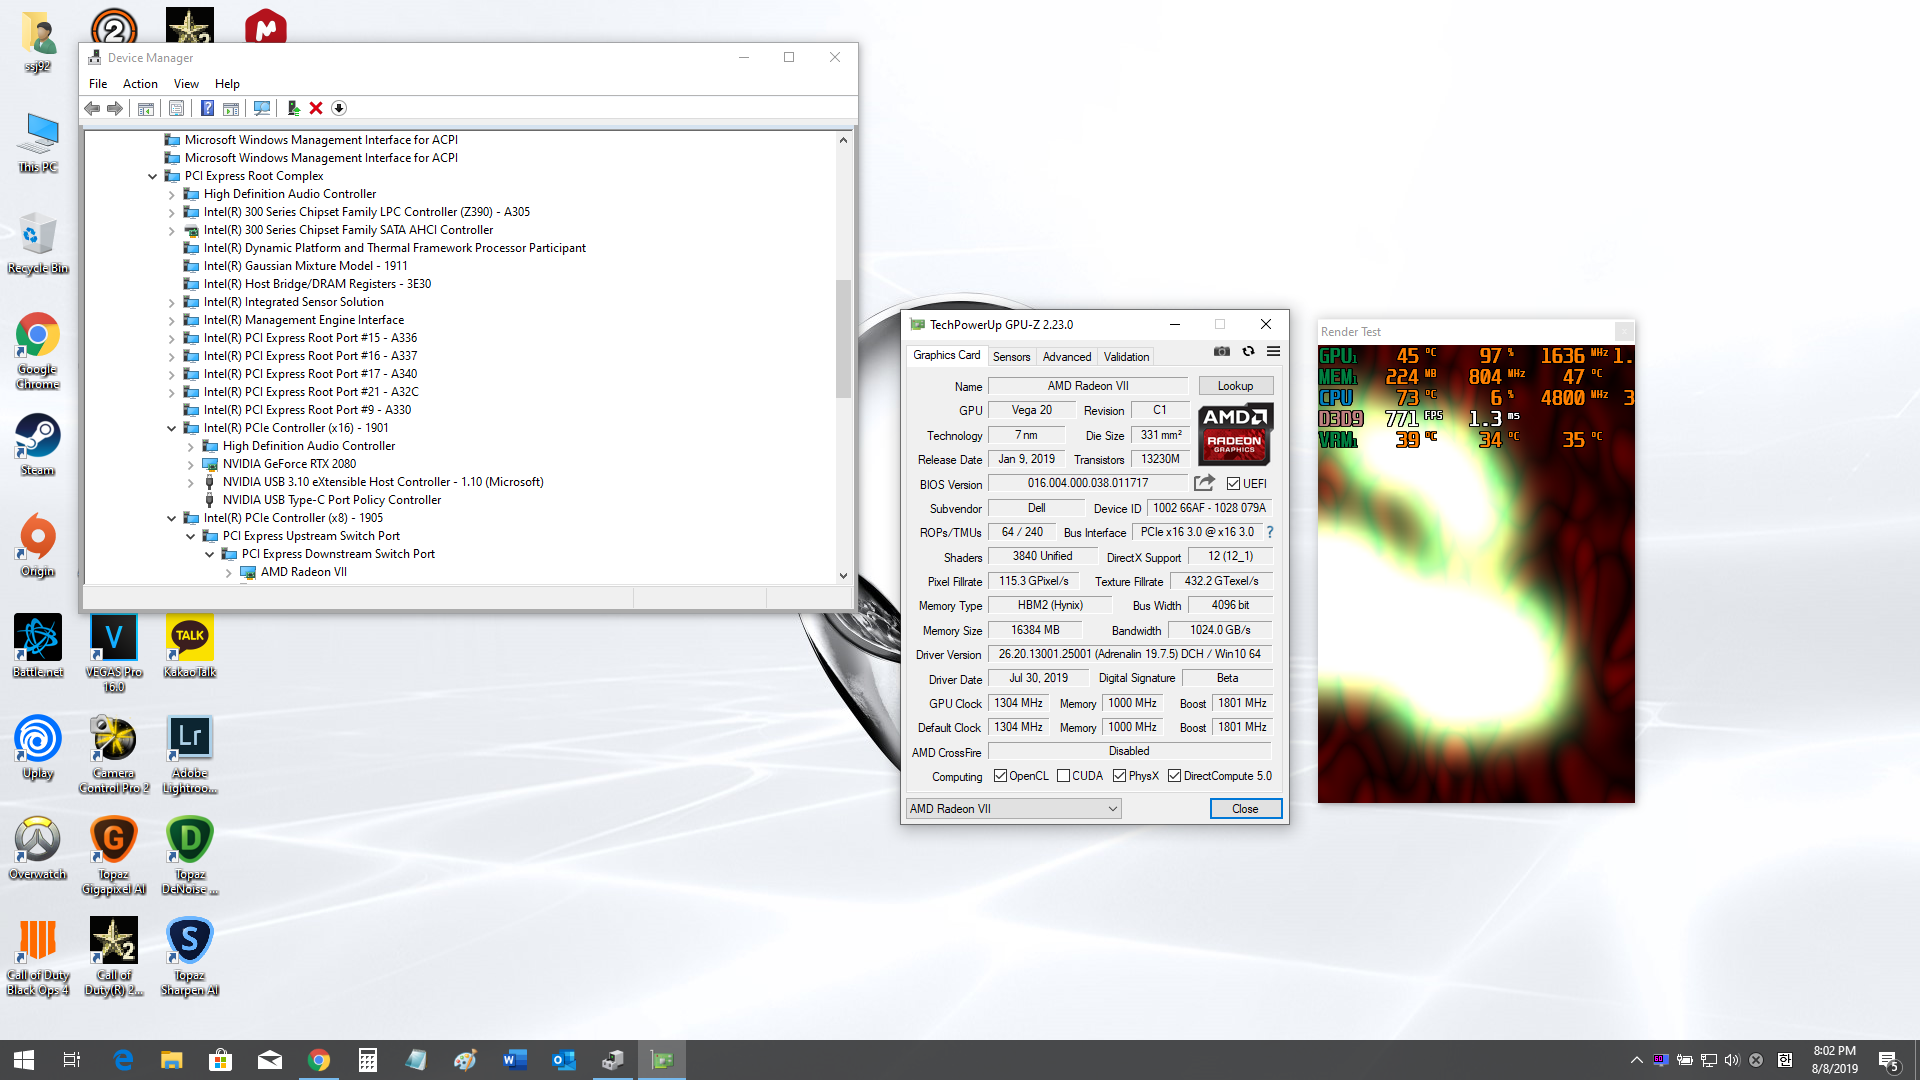Collapse Intel PCIe Controller (x16) - 1901
This screenshot has height=1080, width=1920.
coord(171,428)
